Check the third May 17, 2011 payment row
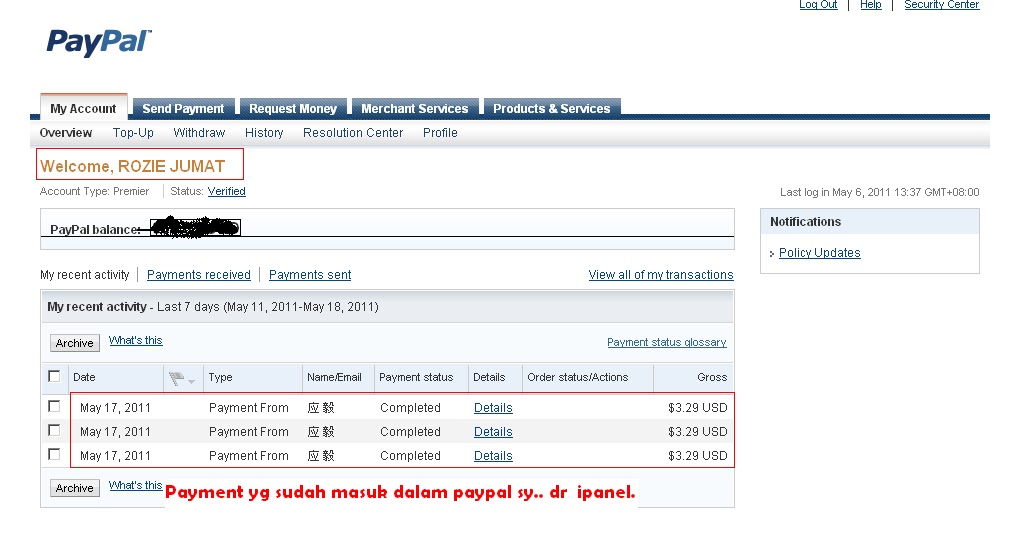 coord(54,454)
